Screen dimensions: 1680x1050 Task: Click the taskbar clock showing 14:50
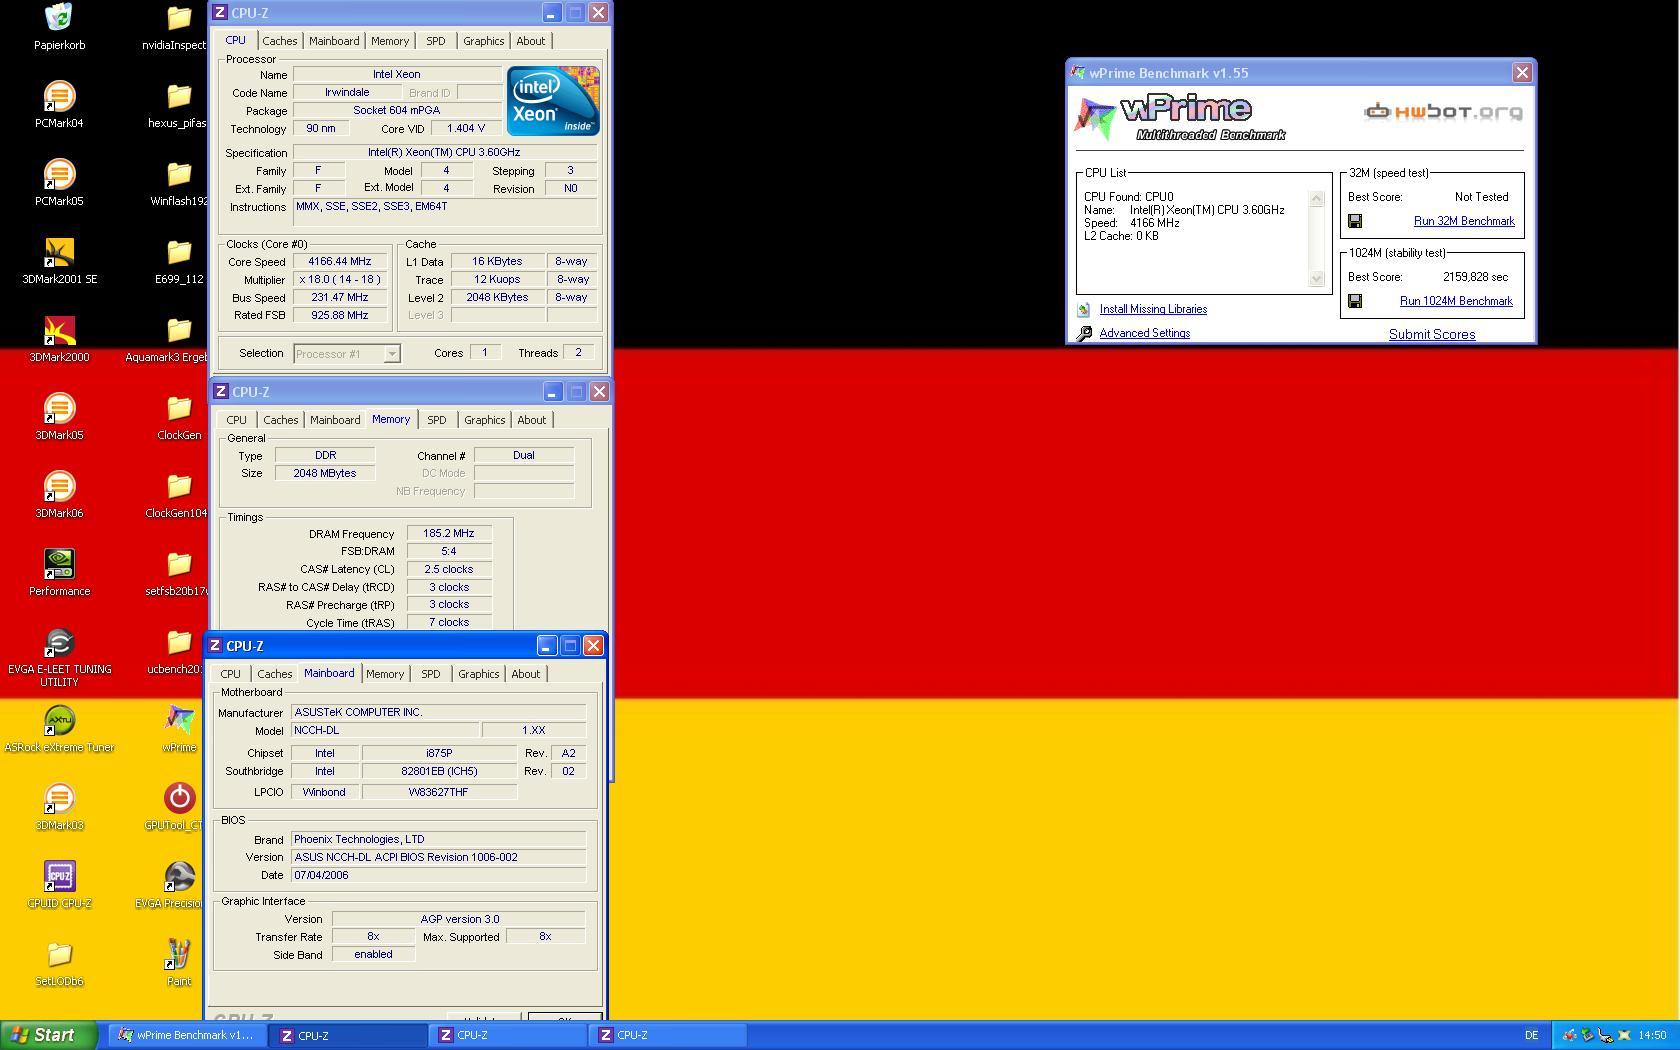click(x=1652, y=1035)
